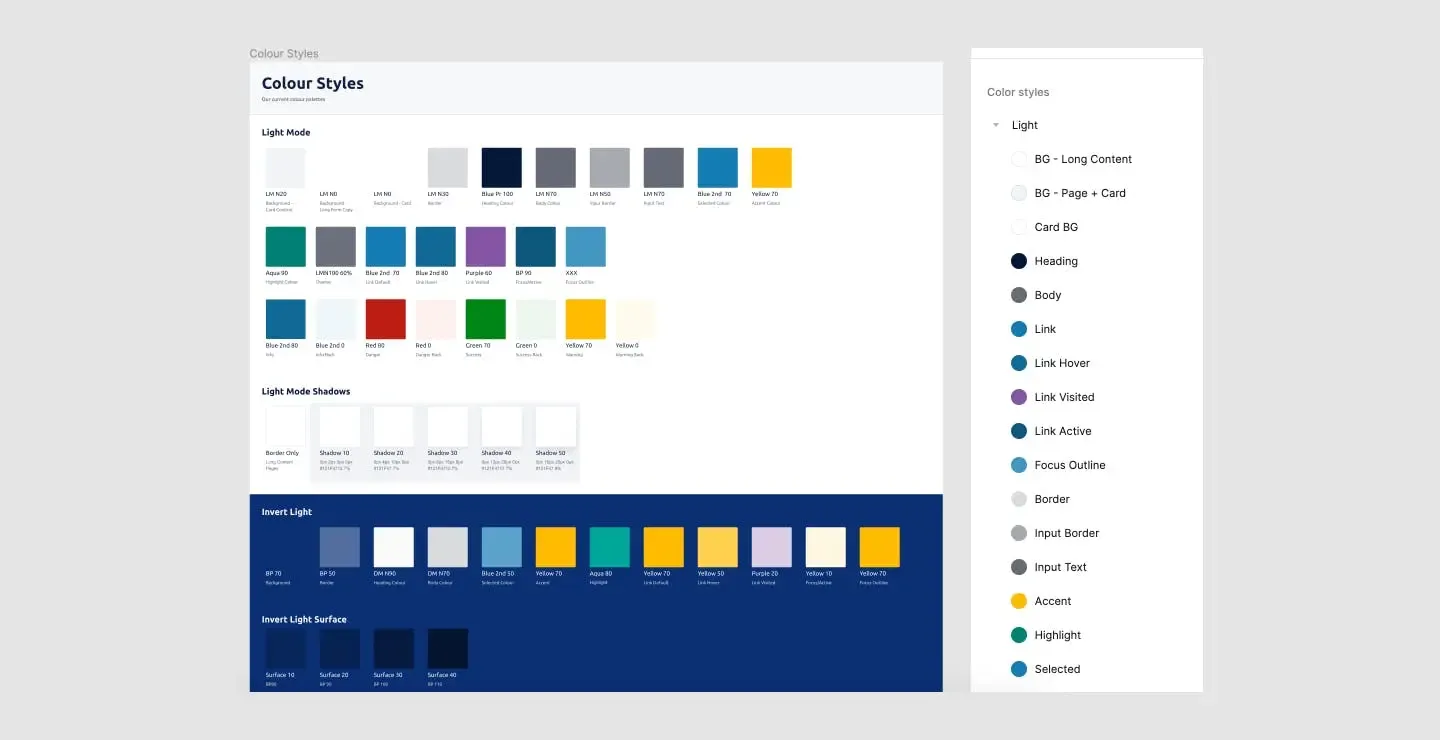1440x740 pixels.
Task: Click the Highlight teal style icon
Action: pos(1018,635)
